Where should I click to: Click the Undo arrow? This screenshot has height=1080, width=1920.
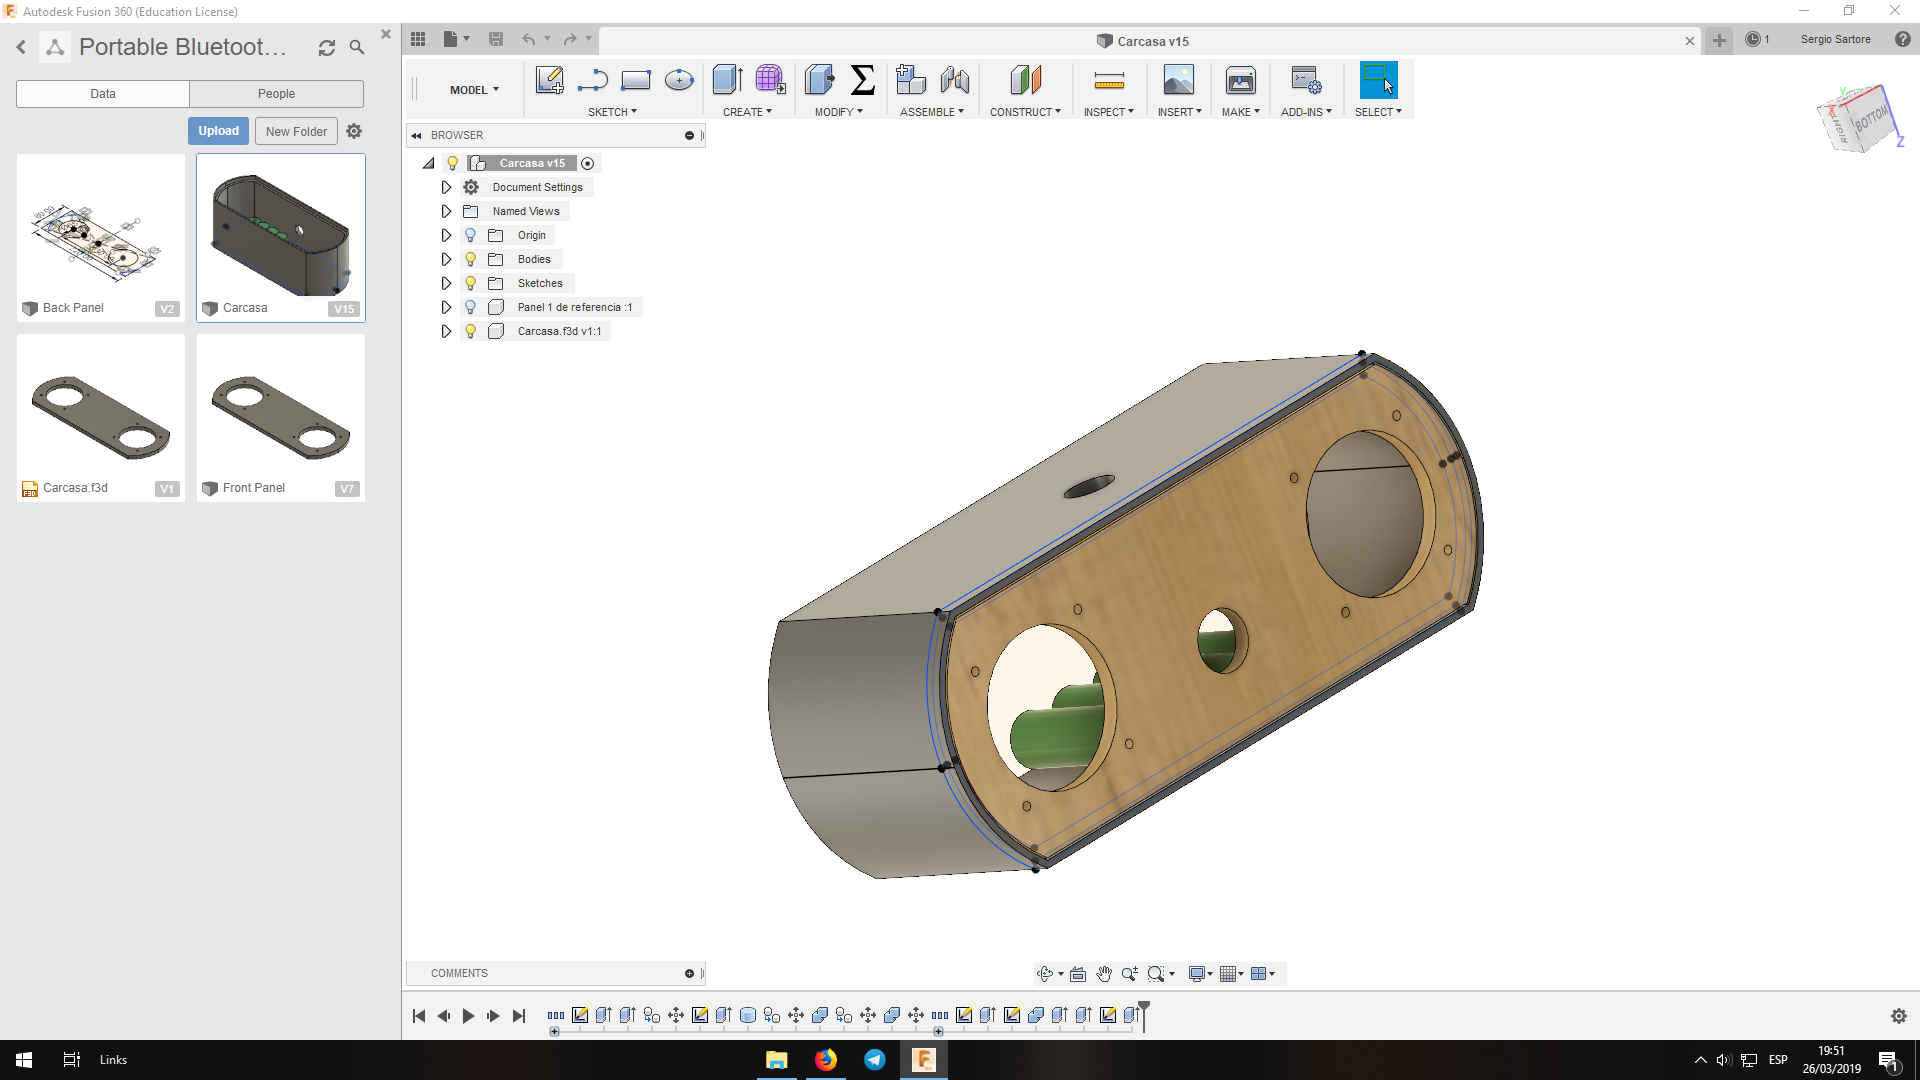(528, 39)
